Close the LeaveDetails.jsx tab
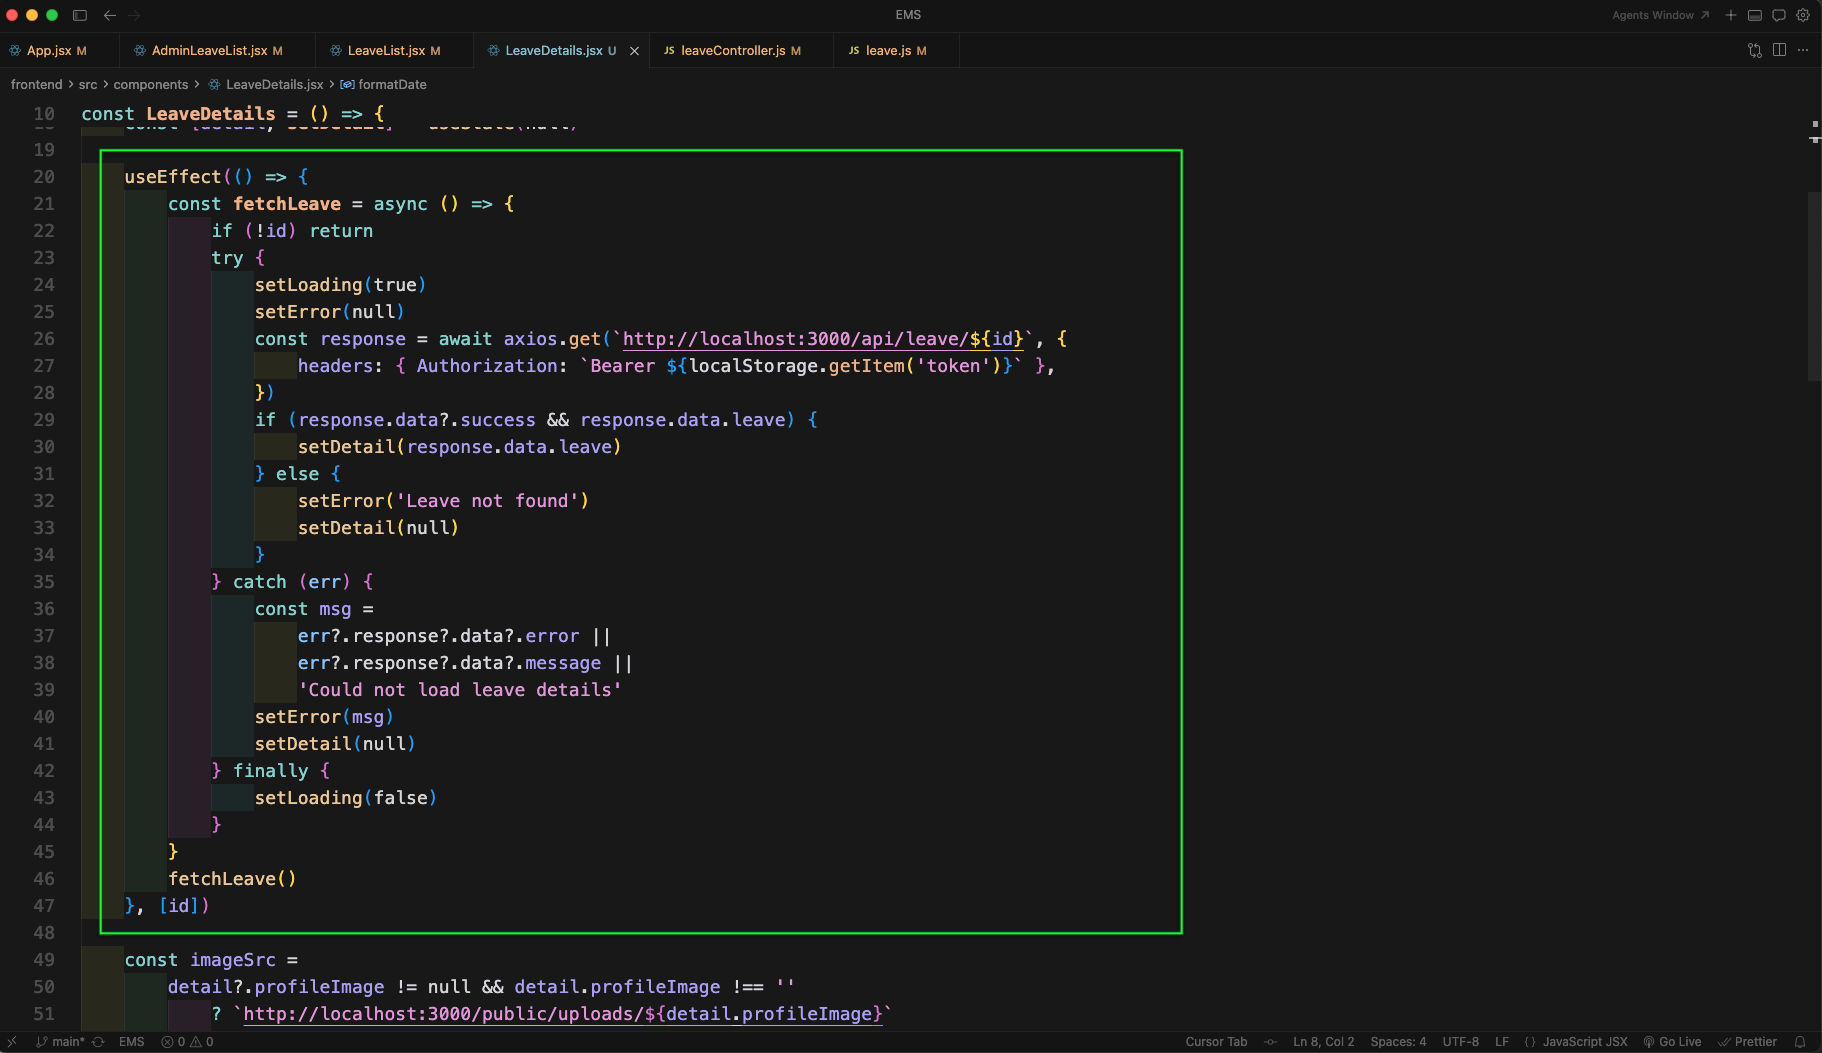Image resolution: width=1822 pixels, height=1053 pixels. pos(634,51)
